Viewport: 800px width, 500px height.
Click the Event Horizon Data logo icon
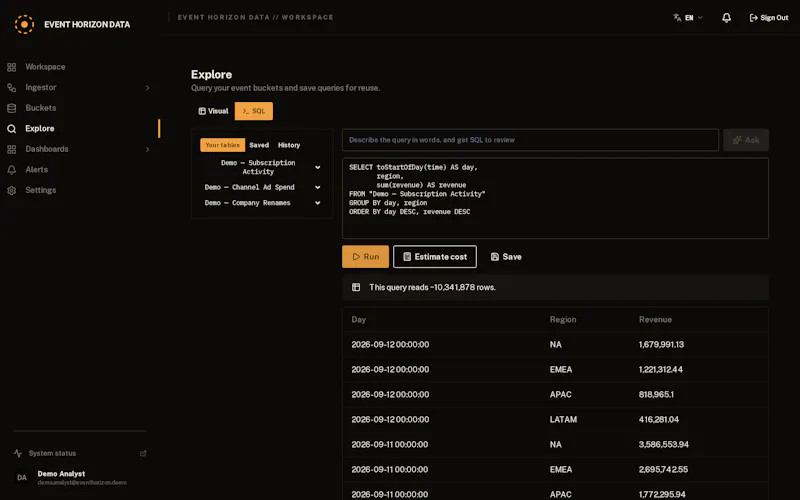(24, 24)
